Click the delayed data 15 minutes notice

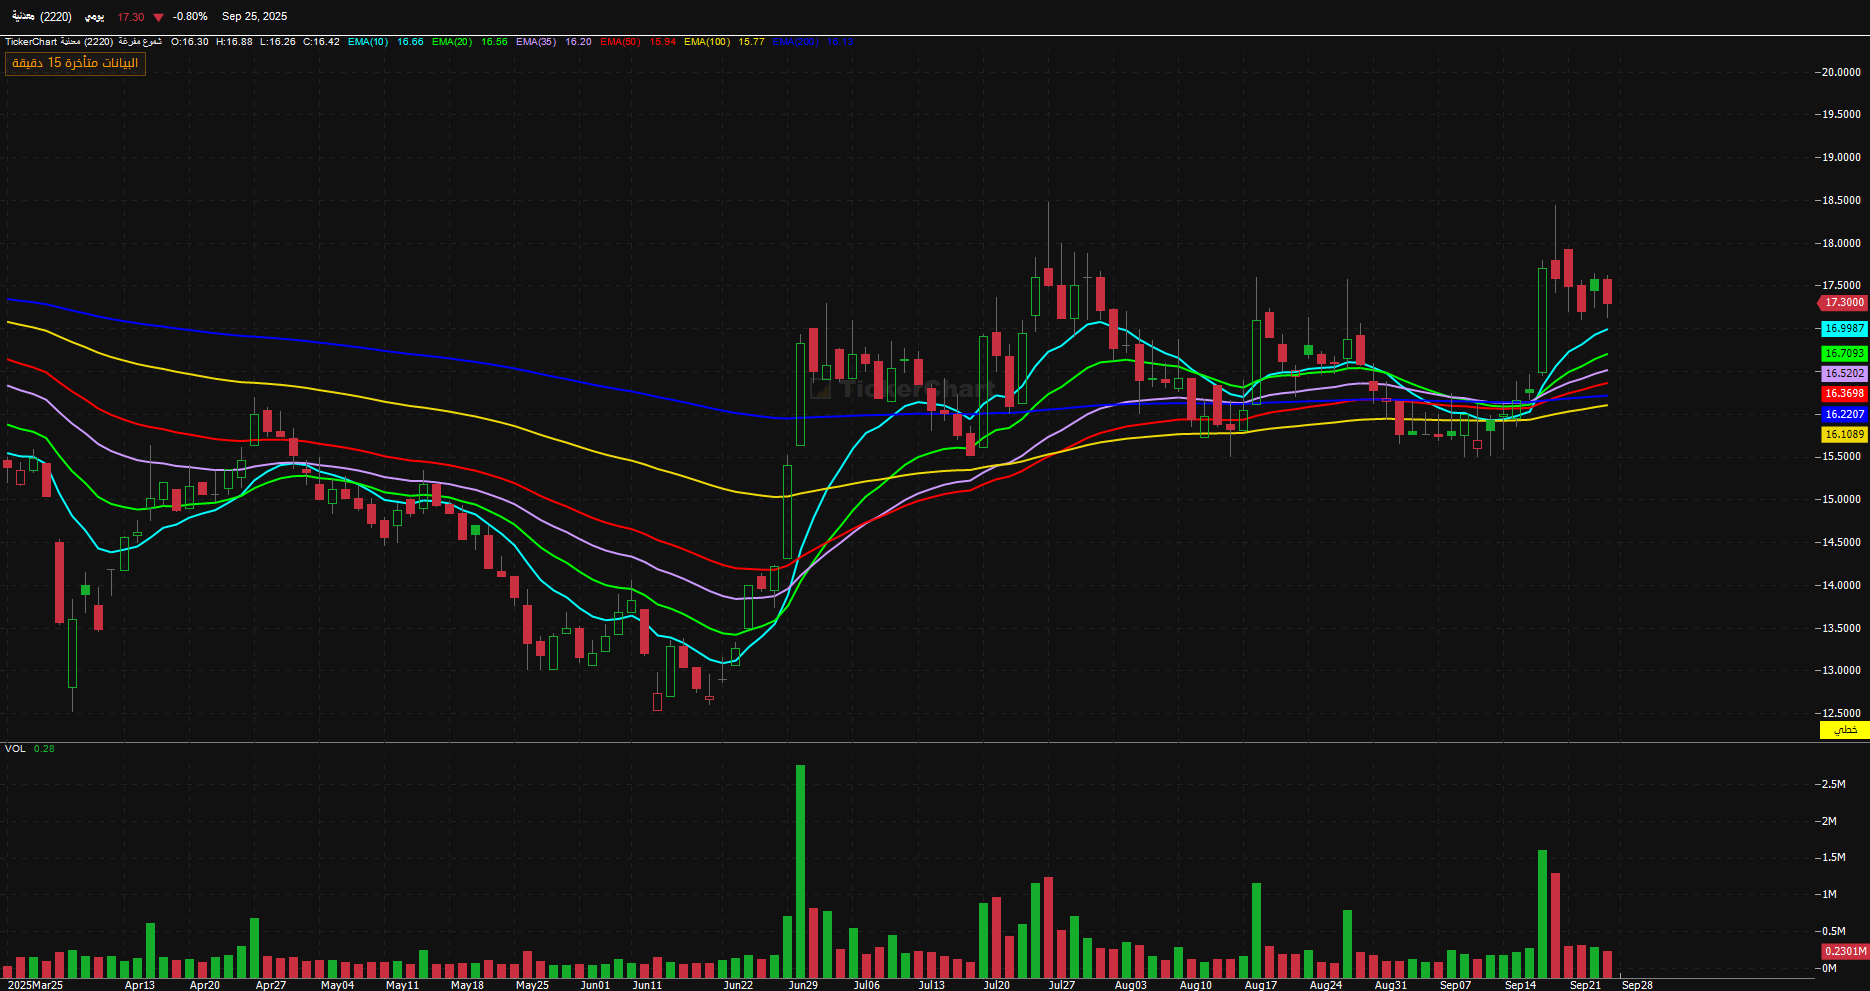(x=75, y=63)
